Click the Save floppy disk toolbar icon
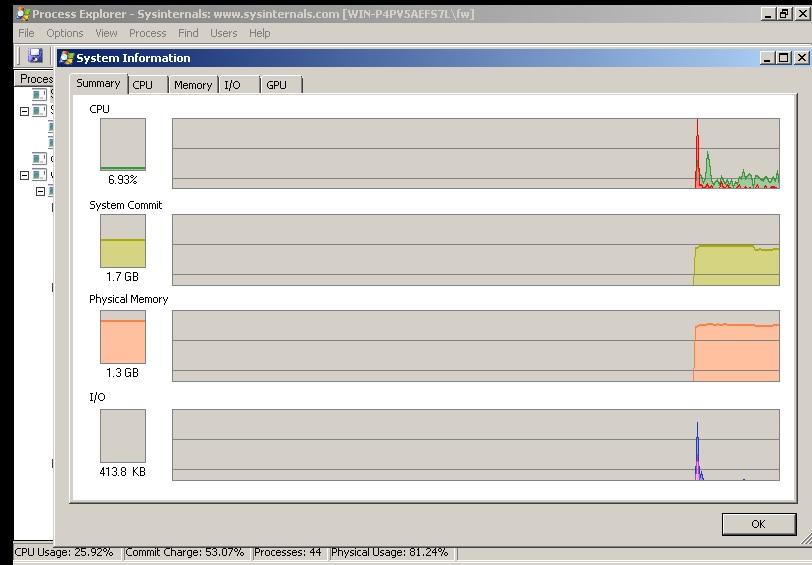The width and height of the screenshot is (812, 565). coord(35,55)
